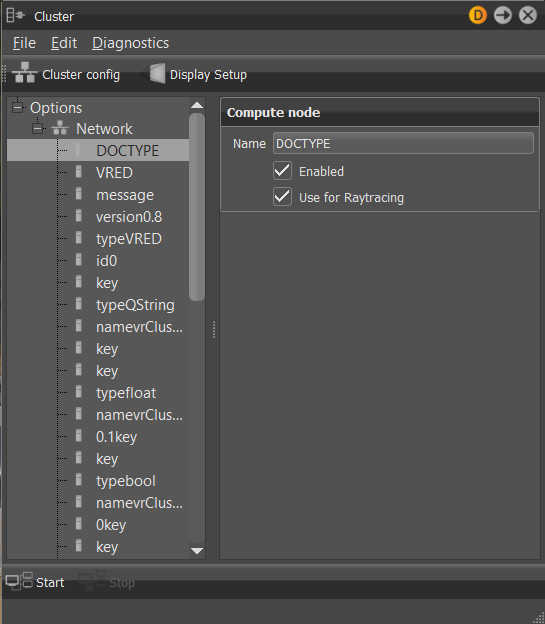Image resolution: width=545 pixels, height=624 pixels.
Task: Click the Cluster config network icon
Action: [x=25, y=72]
